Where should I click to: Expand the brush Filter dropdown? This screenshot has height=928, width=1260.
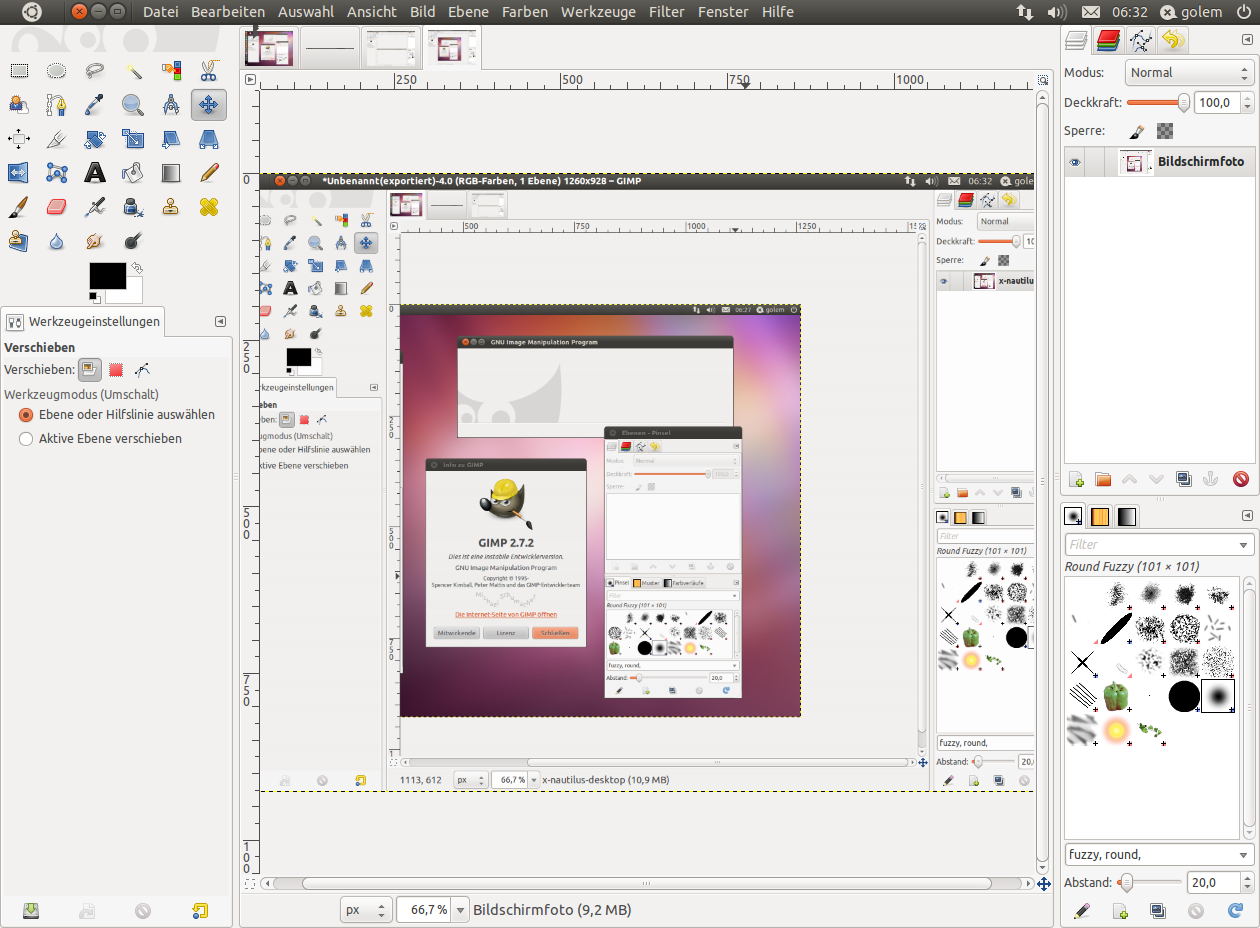[x=1243, y=545]
